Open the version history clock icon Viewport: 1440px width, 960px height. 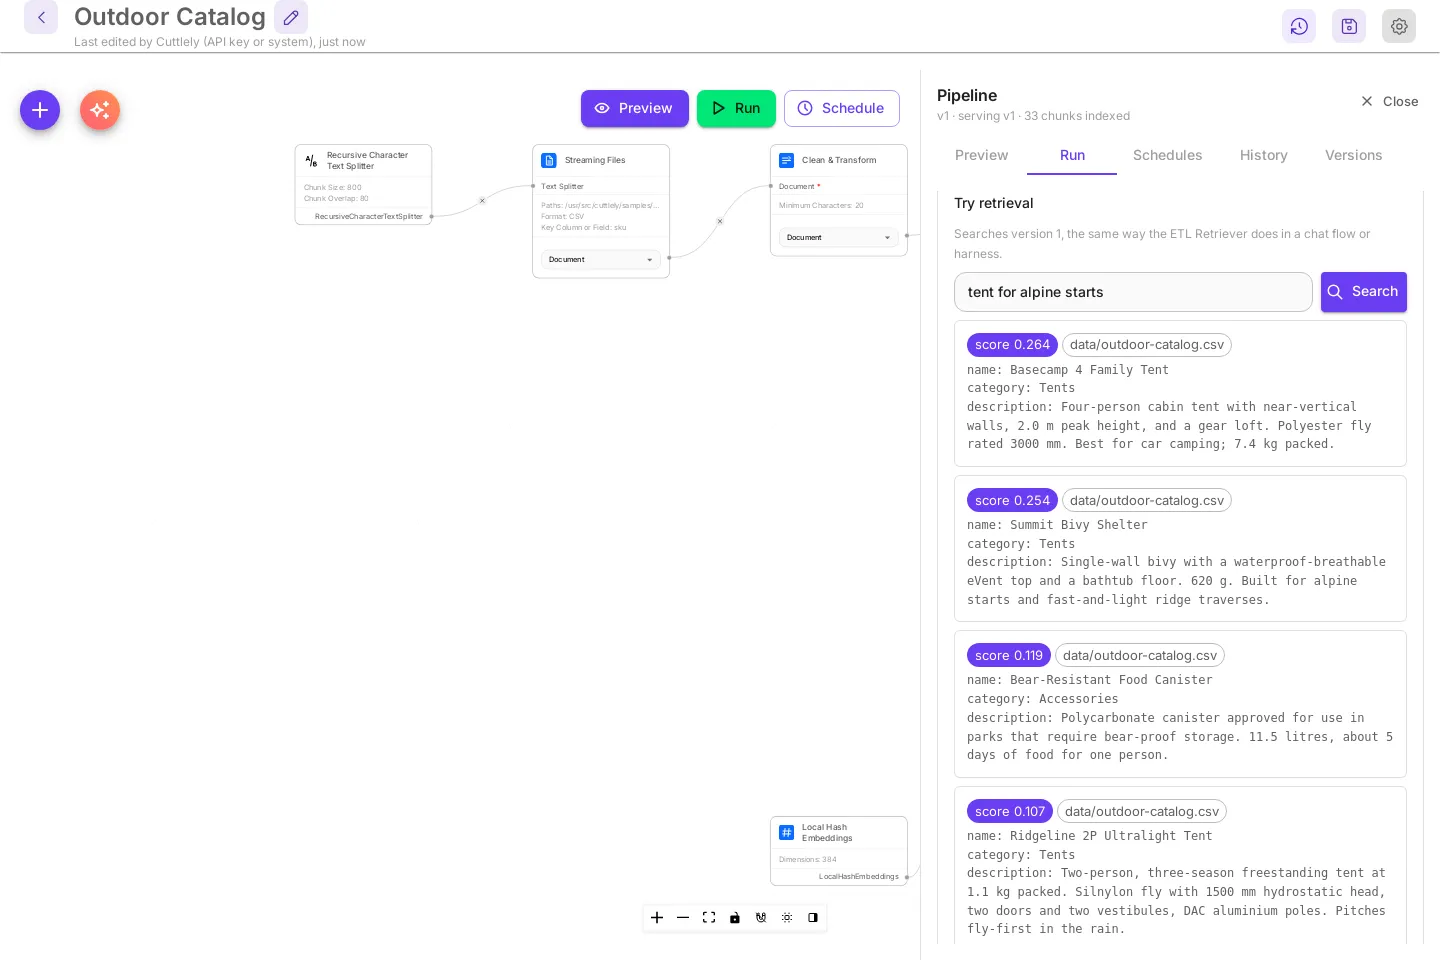tap(1299, 26)
